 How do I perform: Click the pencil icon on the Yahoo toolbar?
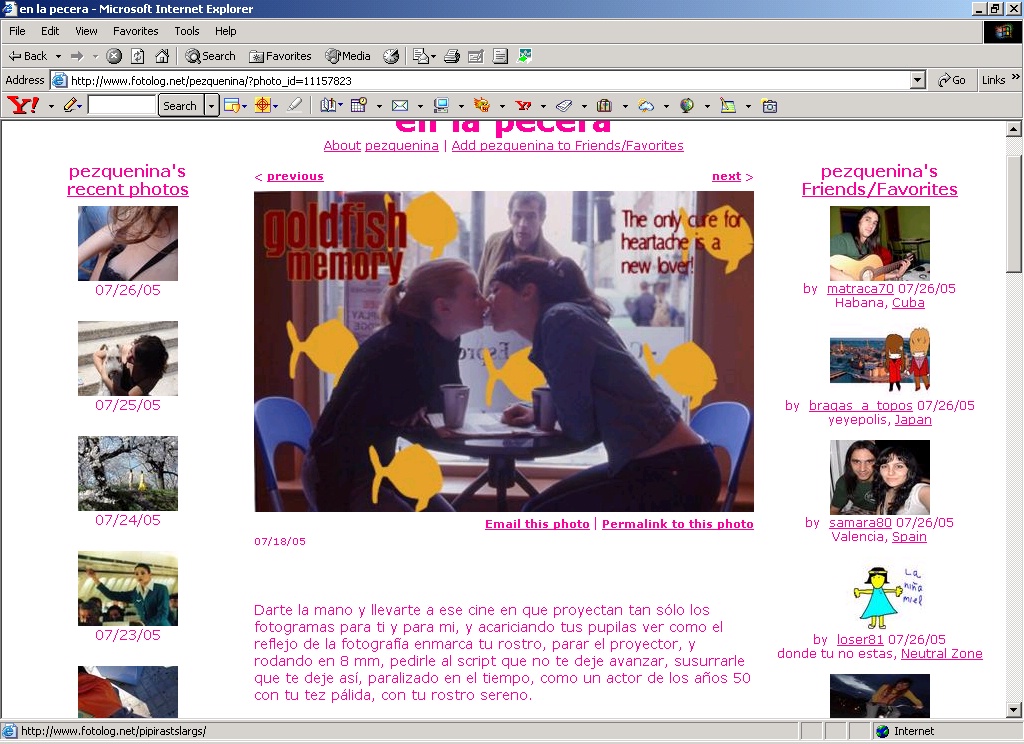71,105
